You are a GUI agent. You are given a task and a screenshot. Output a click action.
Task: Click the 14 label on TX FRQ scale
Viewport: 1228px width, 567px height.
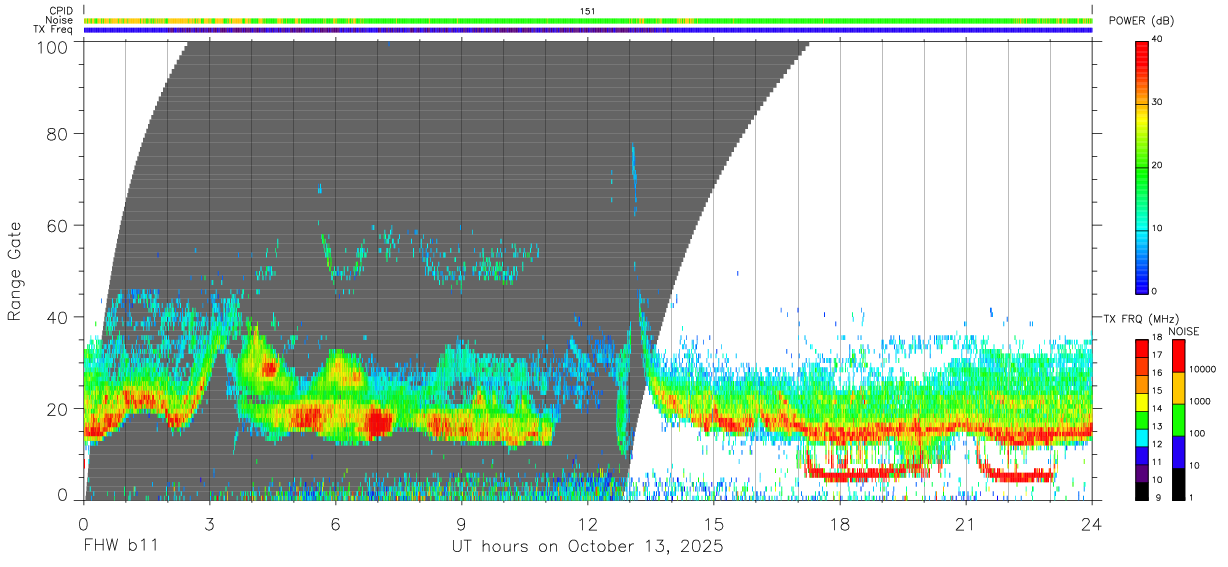(1157, 408)
